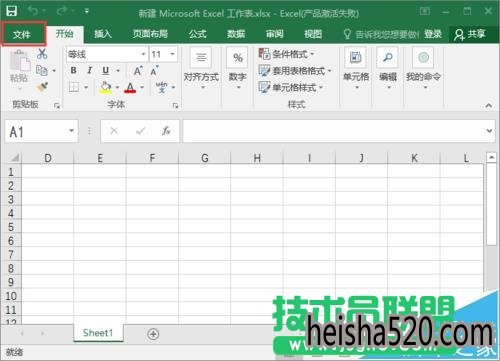
Task: Click the Redo arrow icon
Action: coord(62,11)
